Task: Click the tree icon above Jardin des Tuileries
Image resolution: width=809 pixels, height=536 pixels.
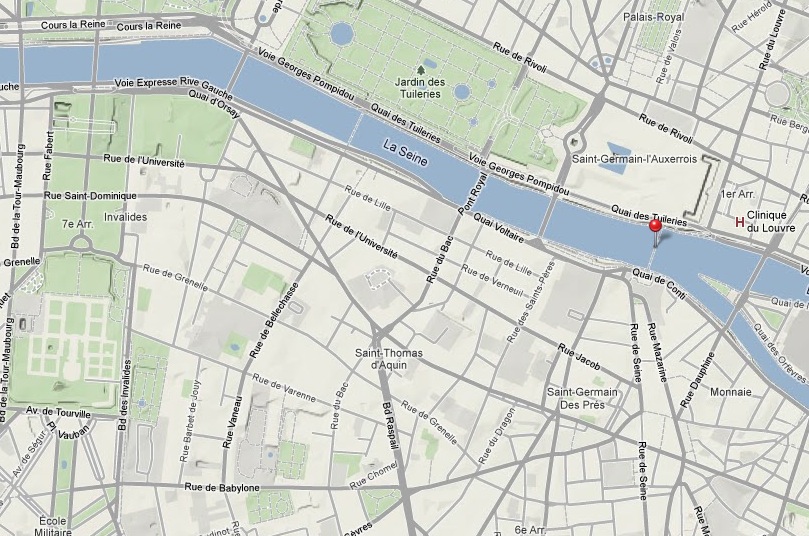Action: [422, 69]
